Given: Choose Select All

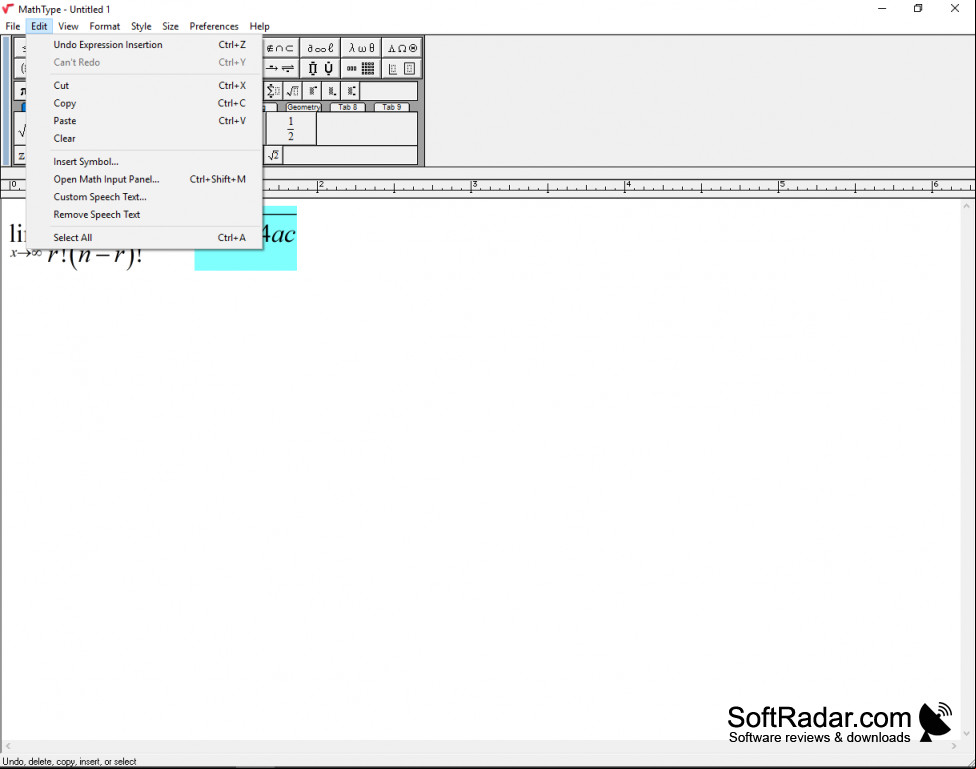Looking at the screenshot, I should [144, 238].
